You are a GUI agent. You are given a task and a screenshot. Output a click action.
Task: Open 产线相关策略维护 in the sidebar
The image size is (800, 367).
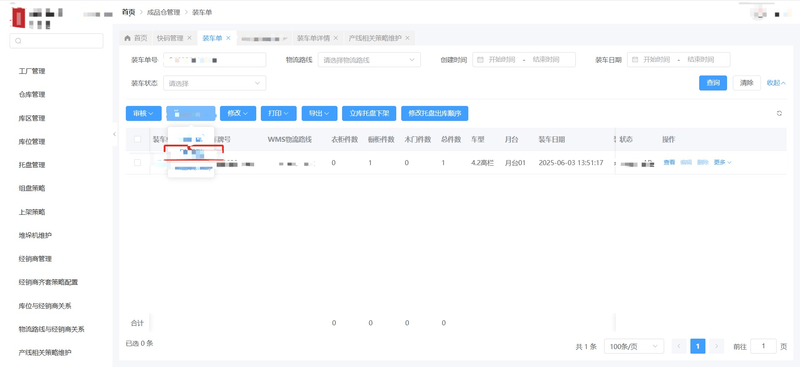pyautogui.click(x=45, y=353)
